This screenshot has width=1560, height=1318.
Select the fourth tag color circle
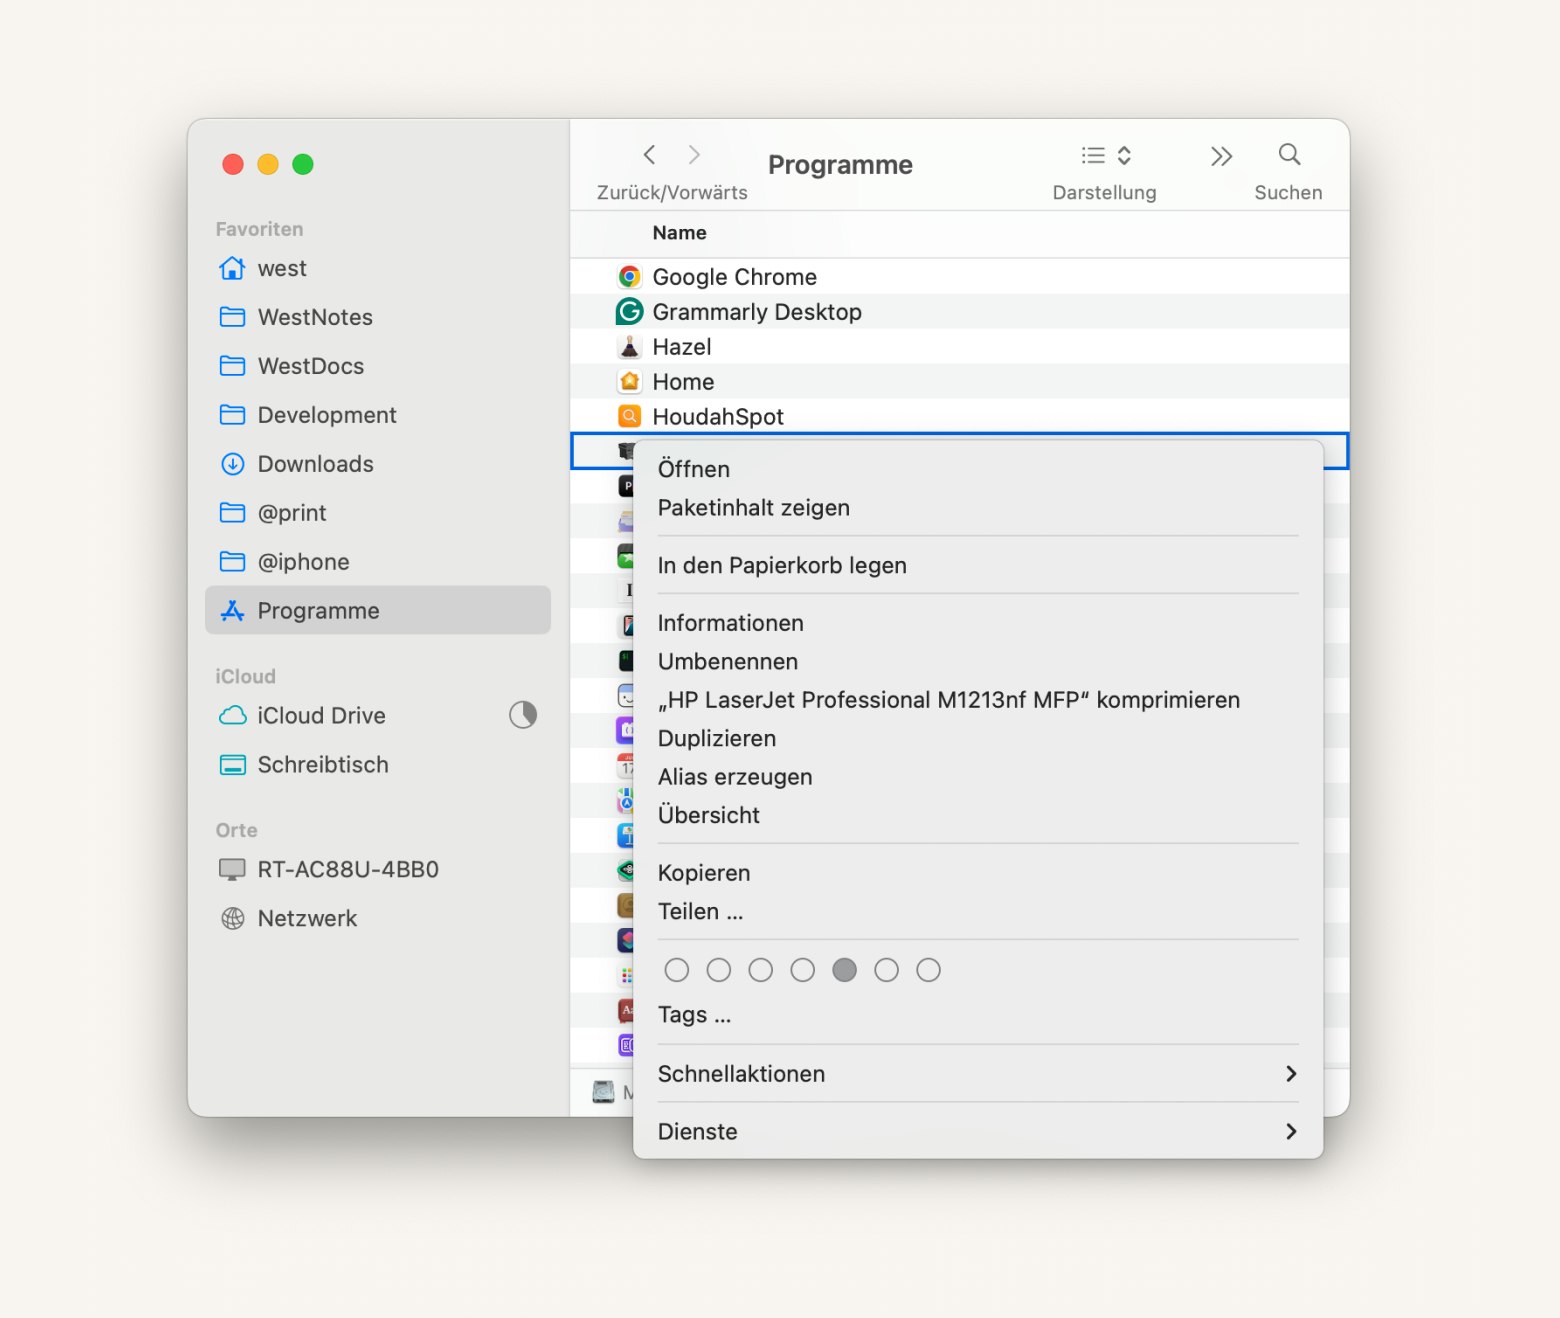(x=803, y=970)
